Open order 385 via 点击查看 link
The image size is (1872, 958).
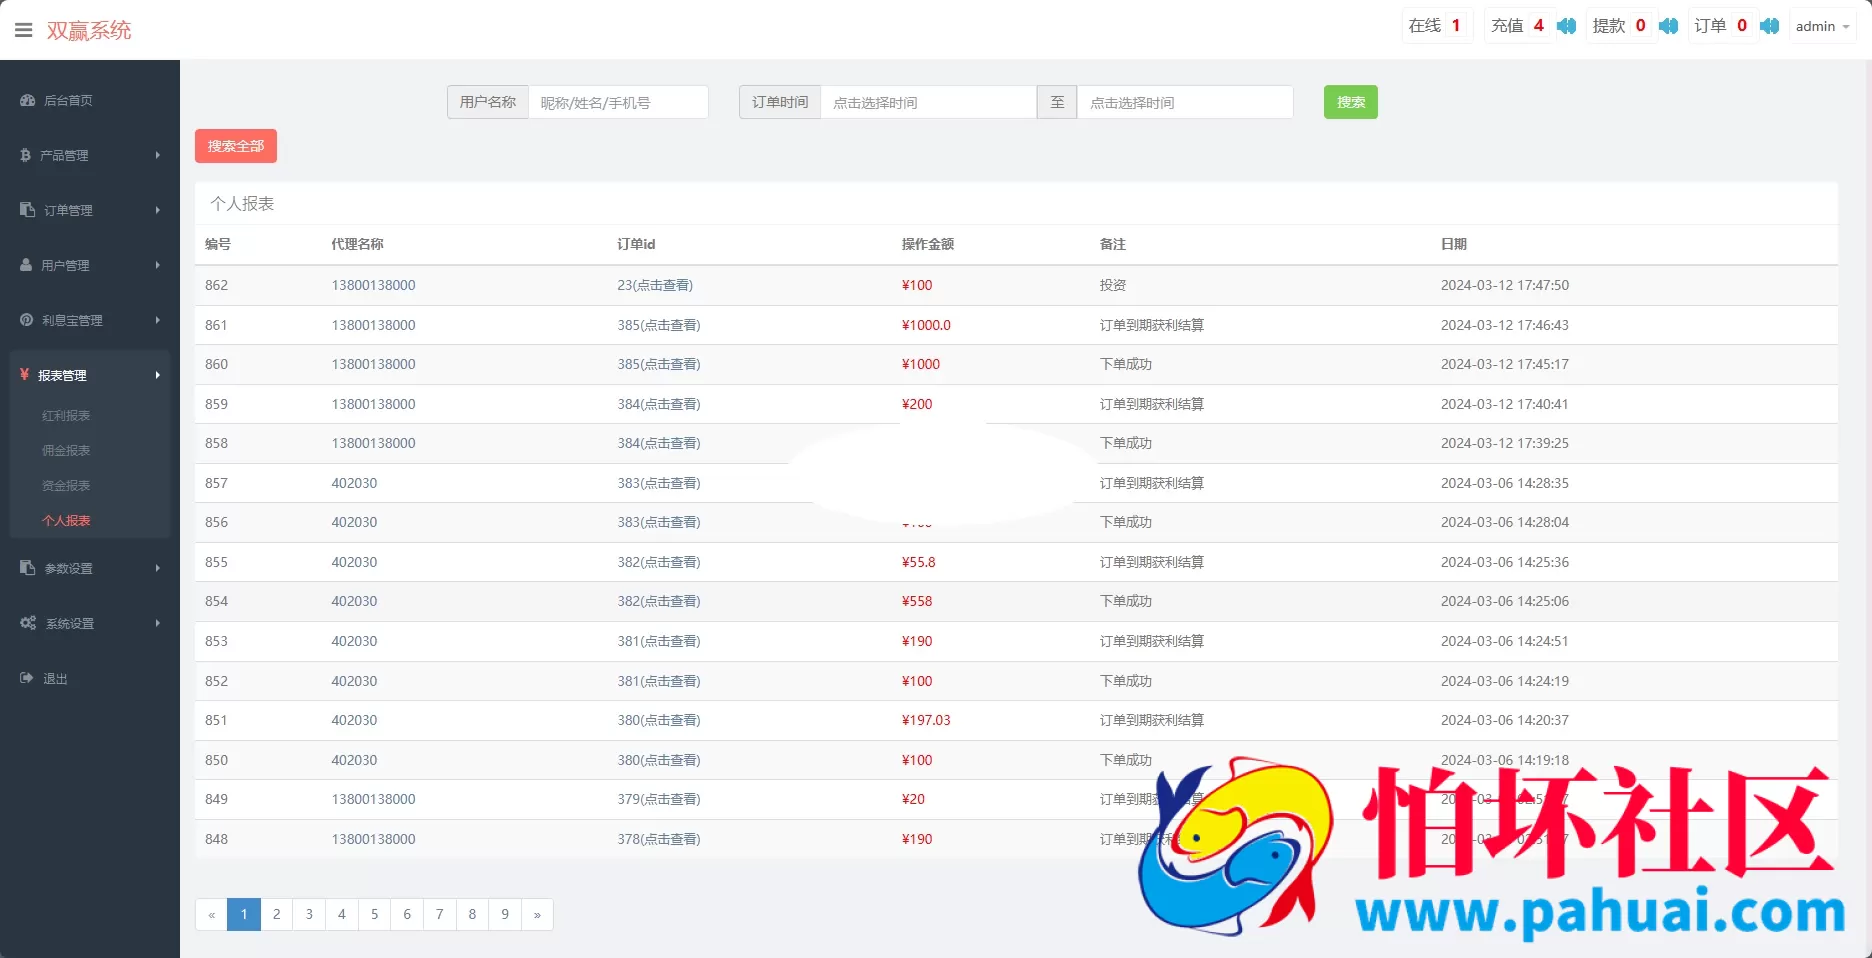[x=659, y=325]
